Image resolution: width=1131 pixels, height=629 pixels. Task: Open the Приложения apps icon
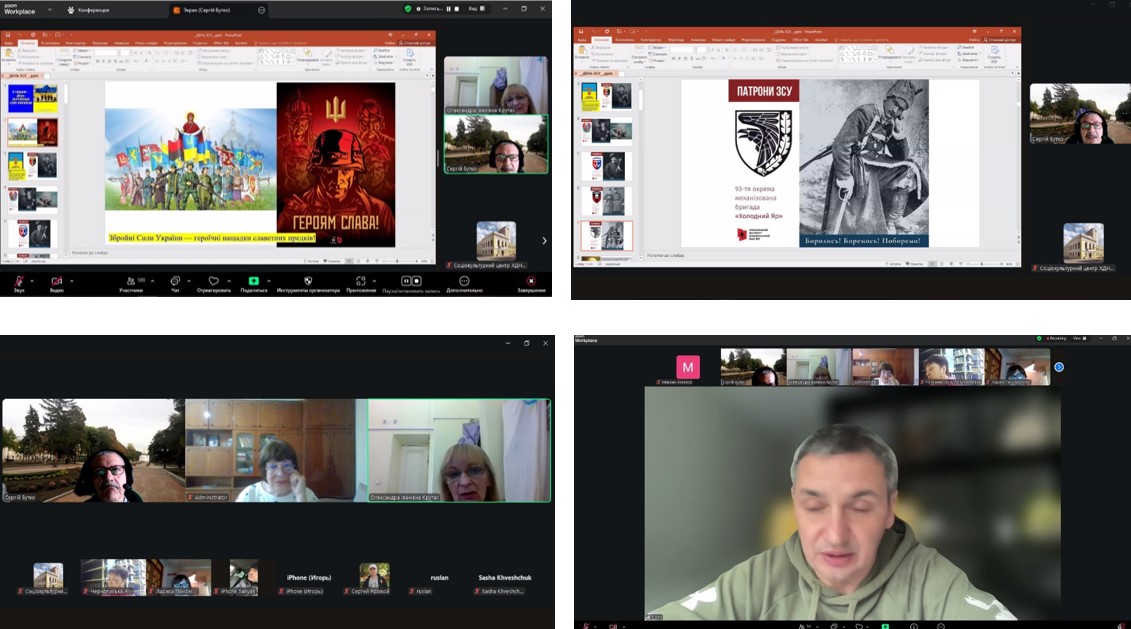click(360, 281)
